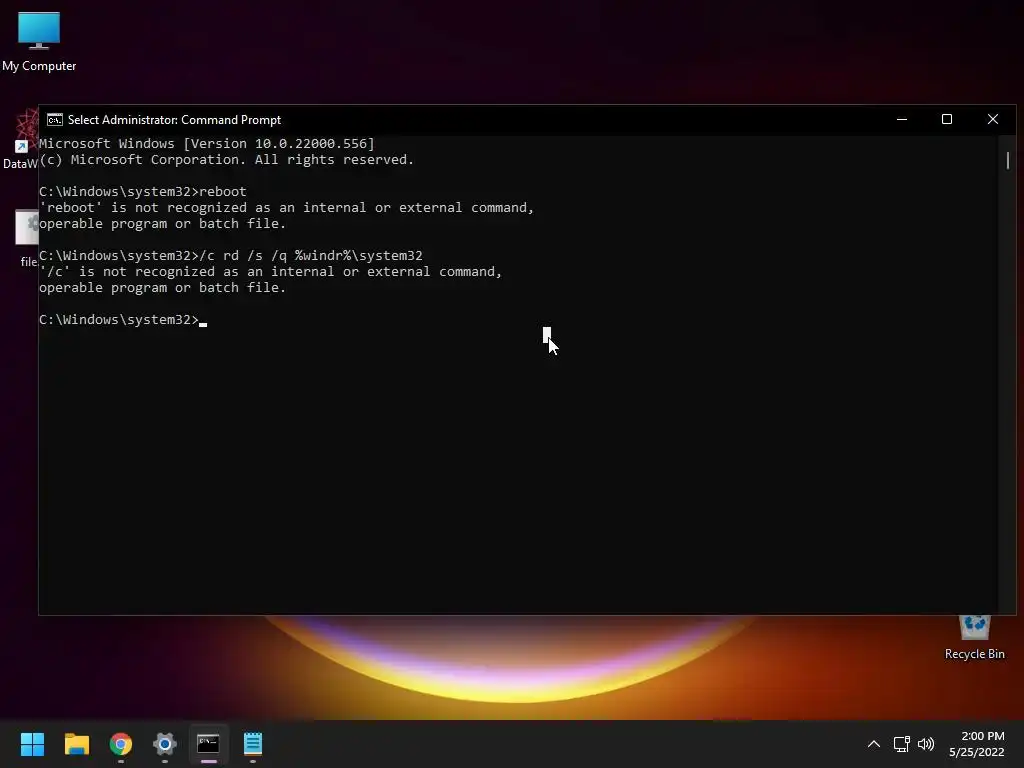Screen dimensions: 1024x768
Task: Click the "'/c' is not recognized" error line
Action: (x=270, y=272)
